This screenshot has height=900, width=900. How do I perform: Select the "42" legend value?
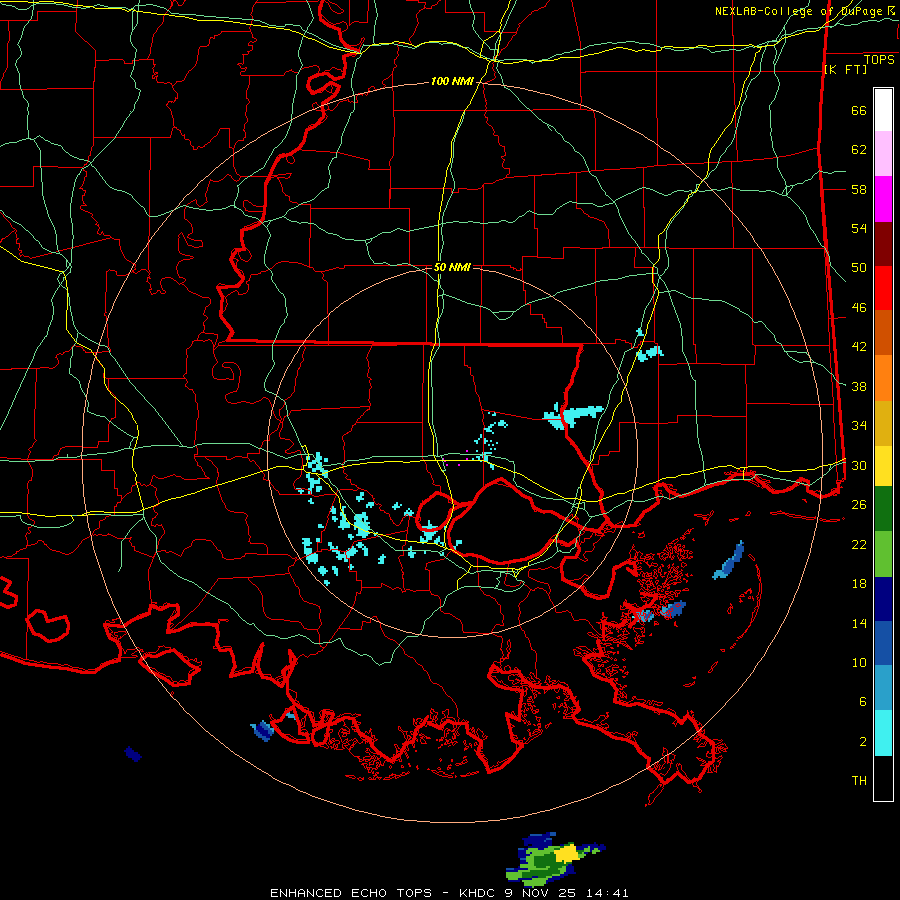coord(859,347)
